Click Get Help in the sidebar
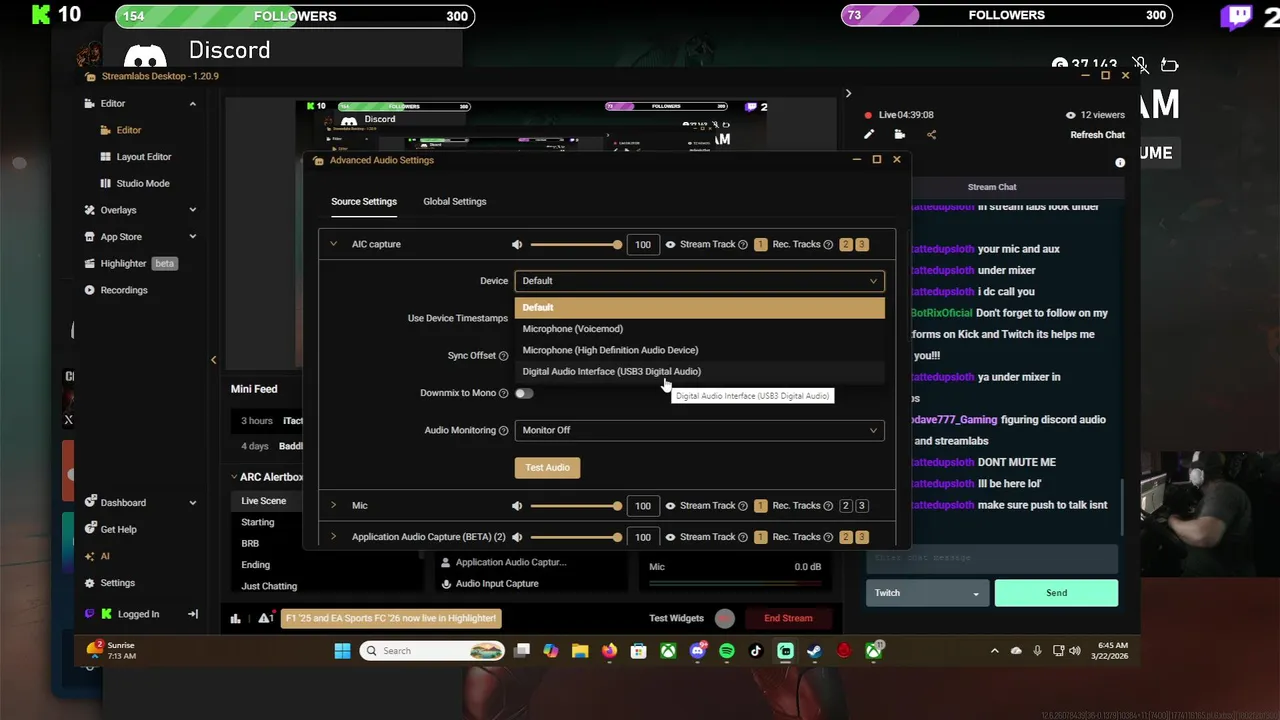 (x=111, y=529)
